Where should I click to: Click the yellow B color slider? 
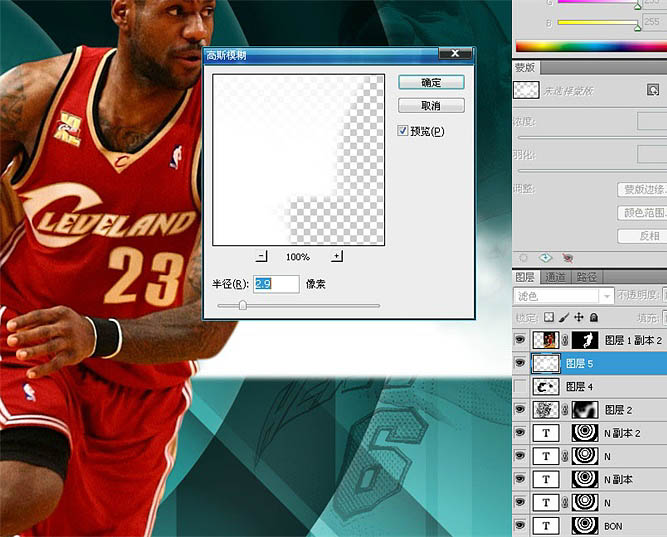click(597, 22)
